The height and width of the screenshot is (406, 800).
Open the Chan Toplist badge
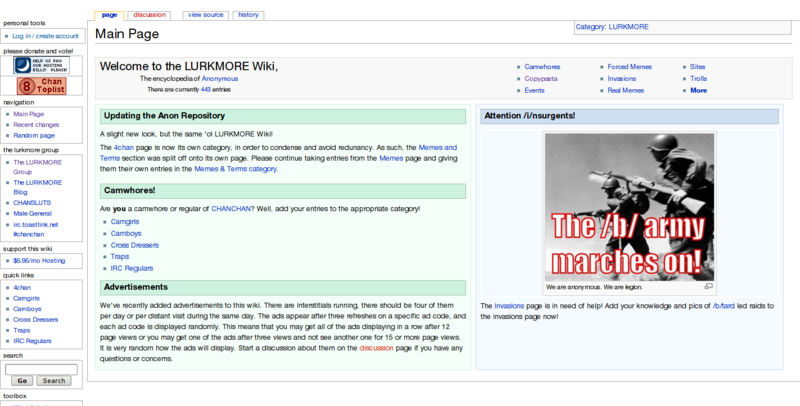[39, 85]
